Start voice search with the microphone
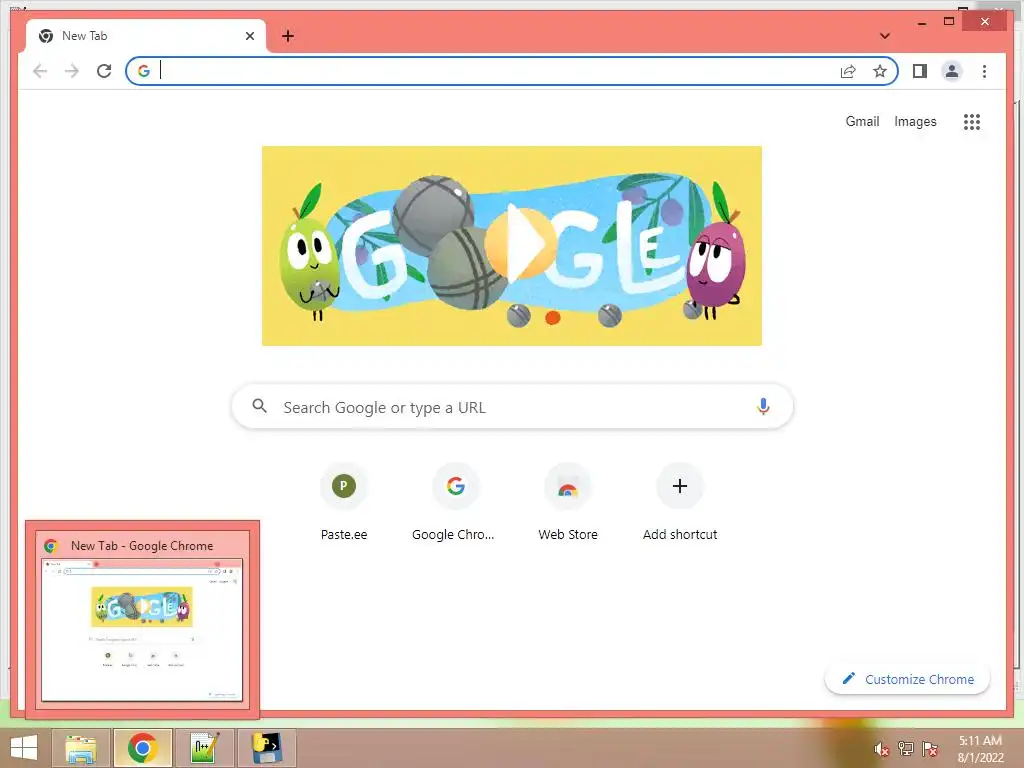This screenshot has height=768, width=1024. tap(763, 406)
